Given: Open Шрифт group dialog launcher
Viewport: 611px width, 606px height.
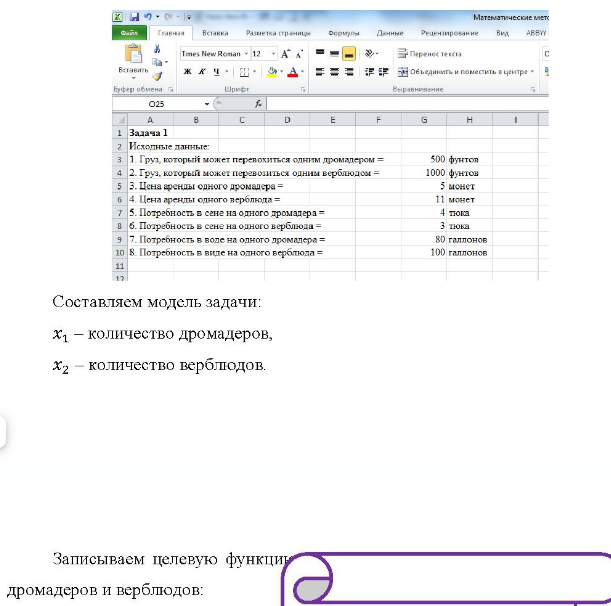Looking at the screenshot, I should pos(303,90).
